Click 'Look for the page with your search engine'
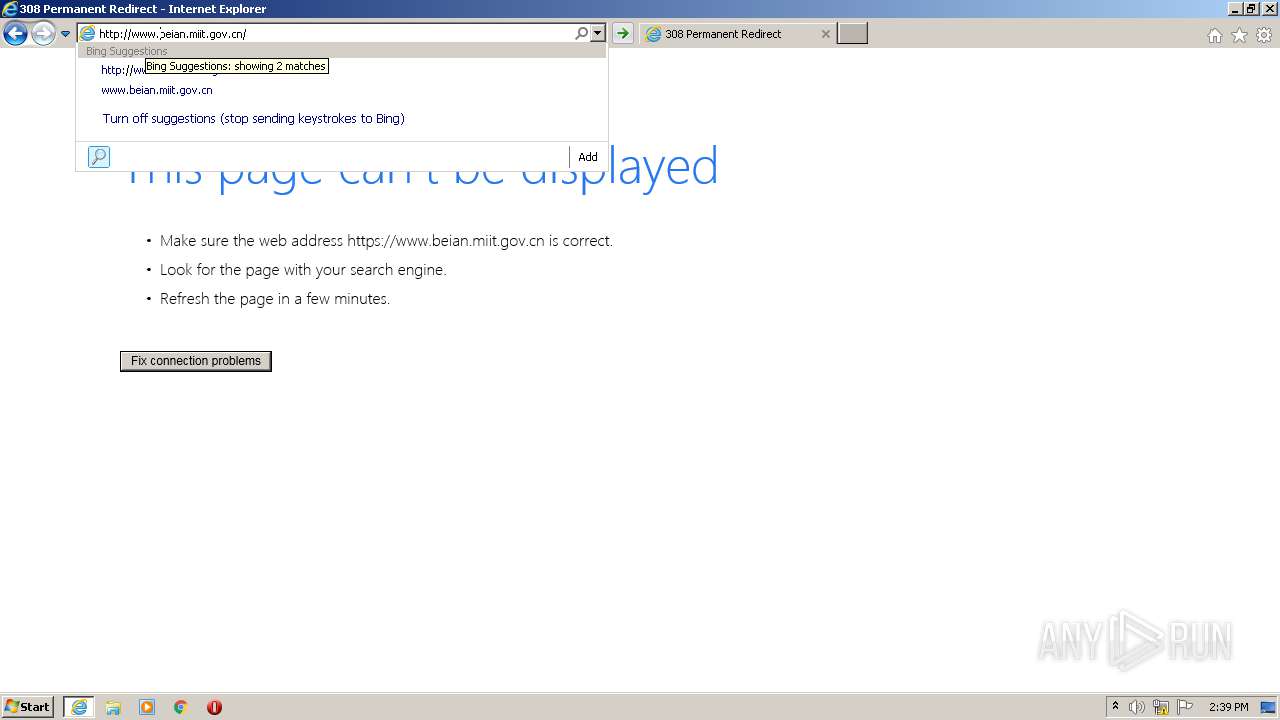This screenshot has height=720, width=1280. coord(303,270)
